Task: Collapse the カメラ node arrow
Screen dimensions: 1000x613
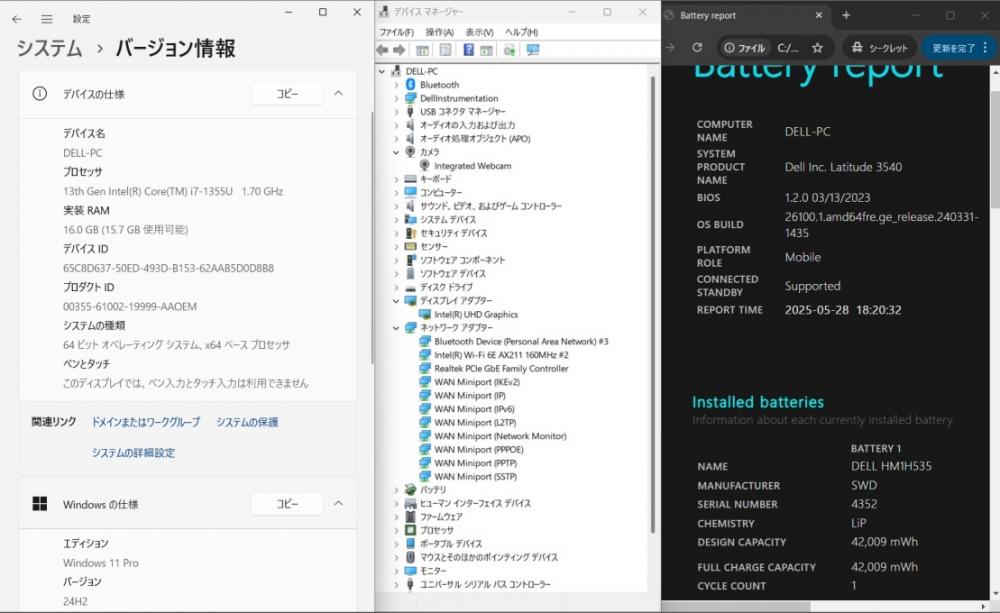Action: (x=396, y=152)
